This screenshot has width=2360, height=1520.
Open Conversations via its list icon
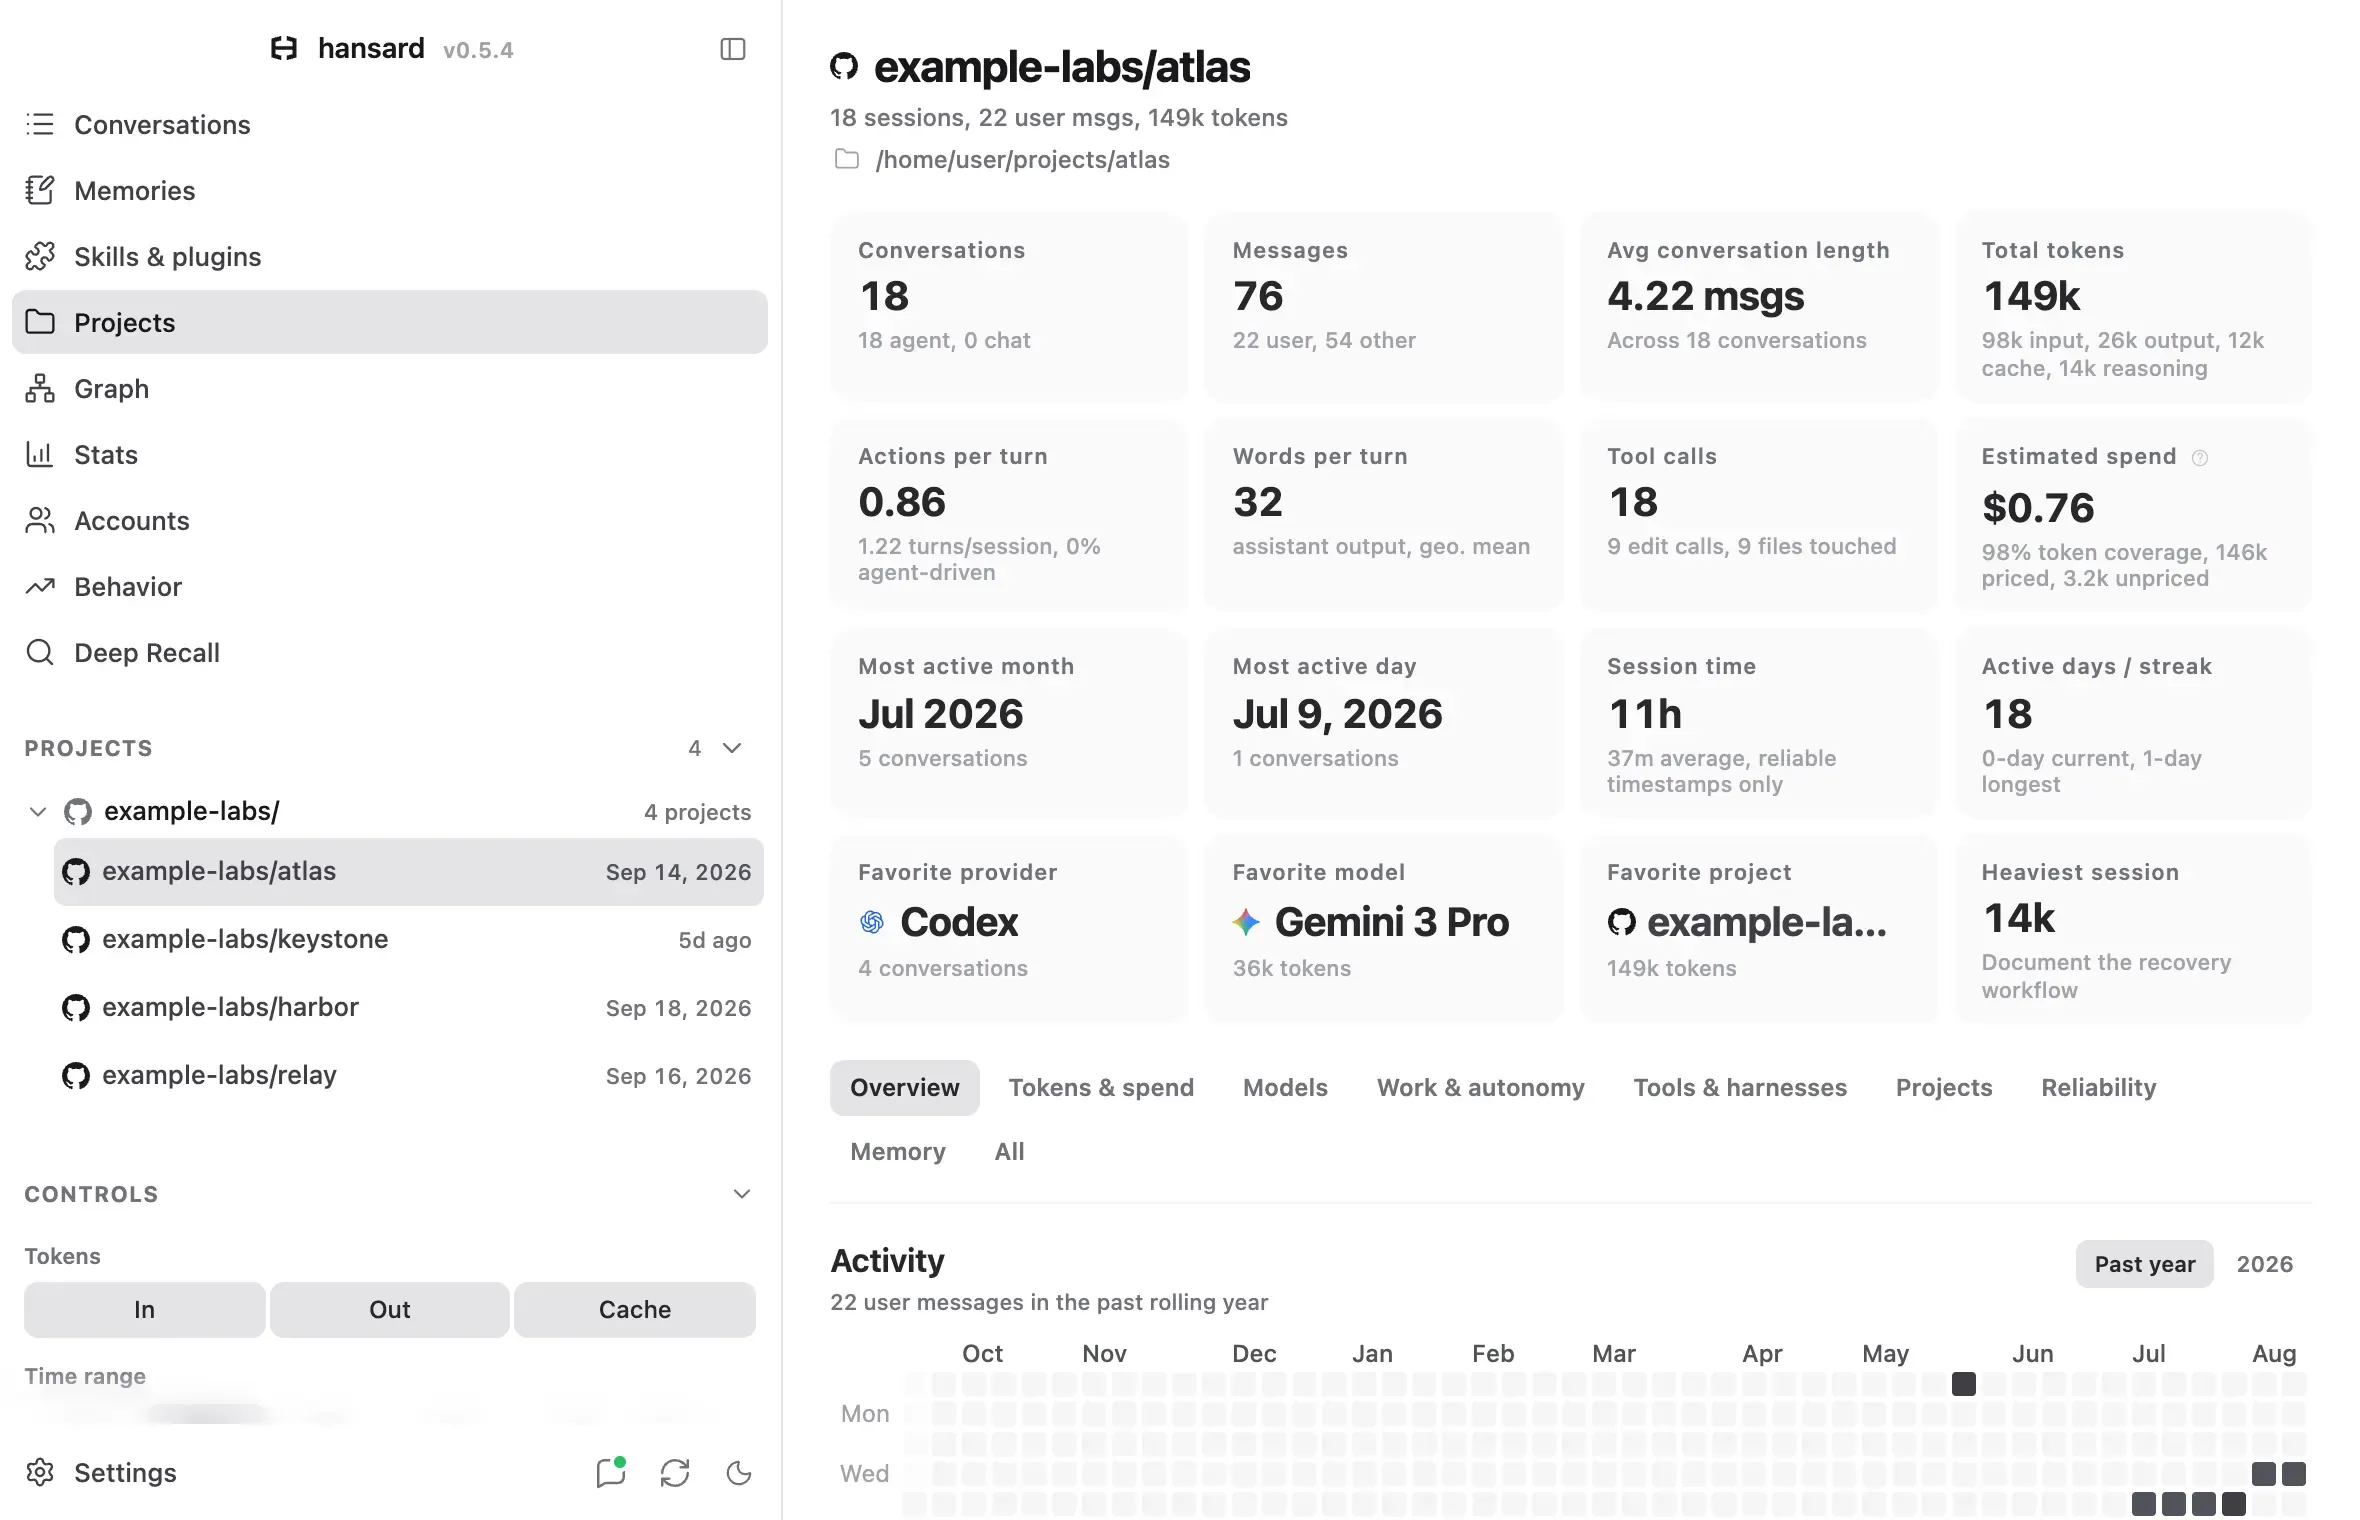(x=40, y=124)
